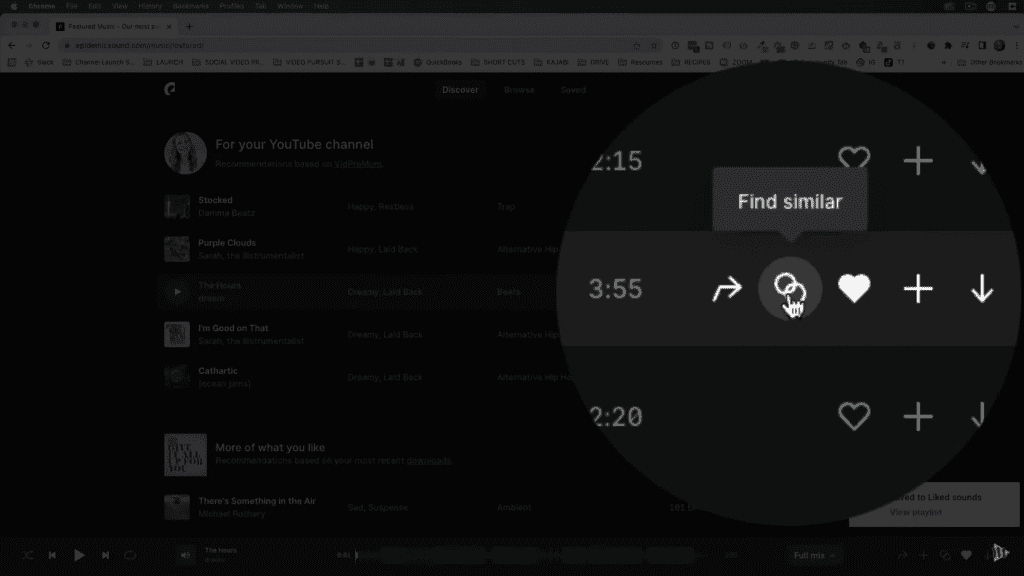This screenshot has height=576, width=1024.
Task: Expand the RECIPES bookmarks folder
Action: [x=693, y=63]
